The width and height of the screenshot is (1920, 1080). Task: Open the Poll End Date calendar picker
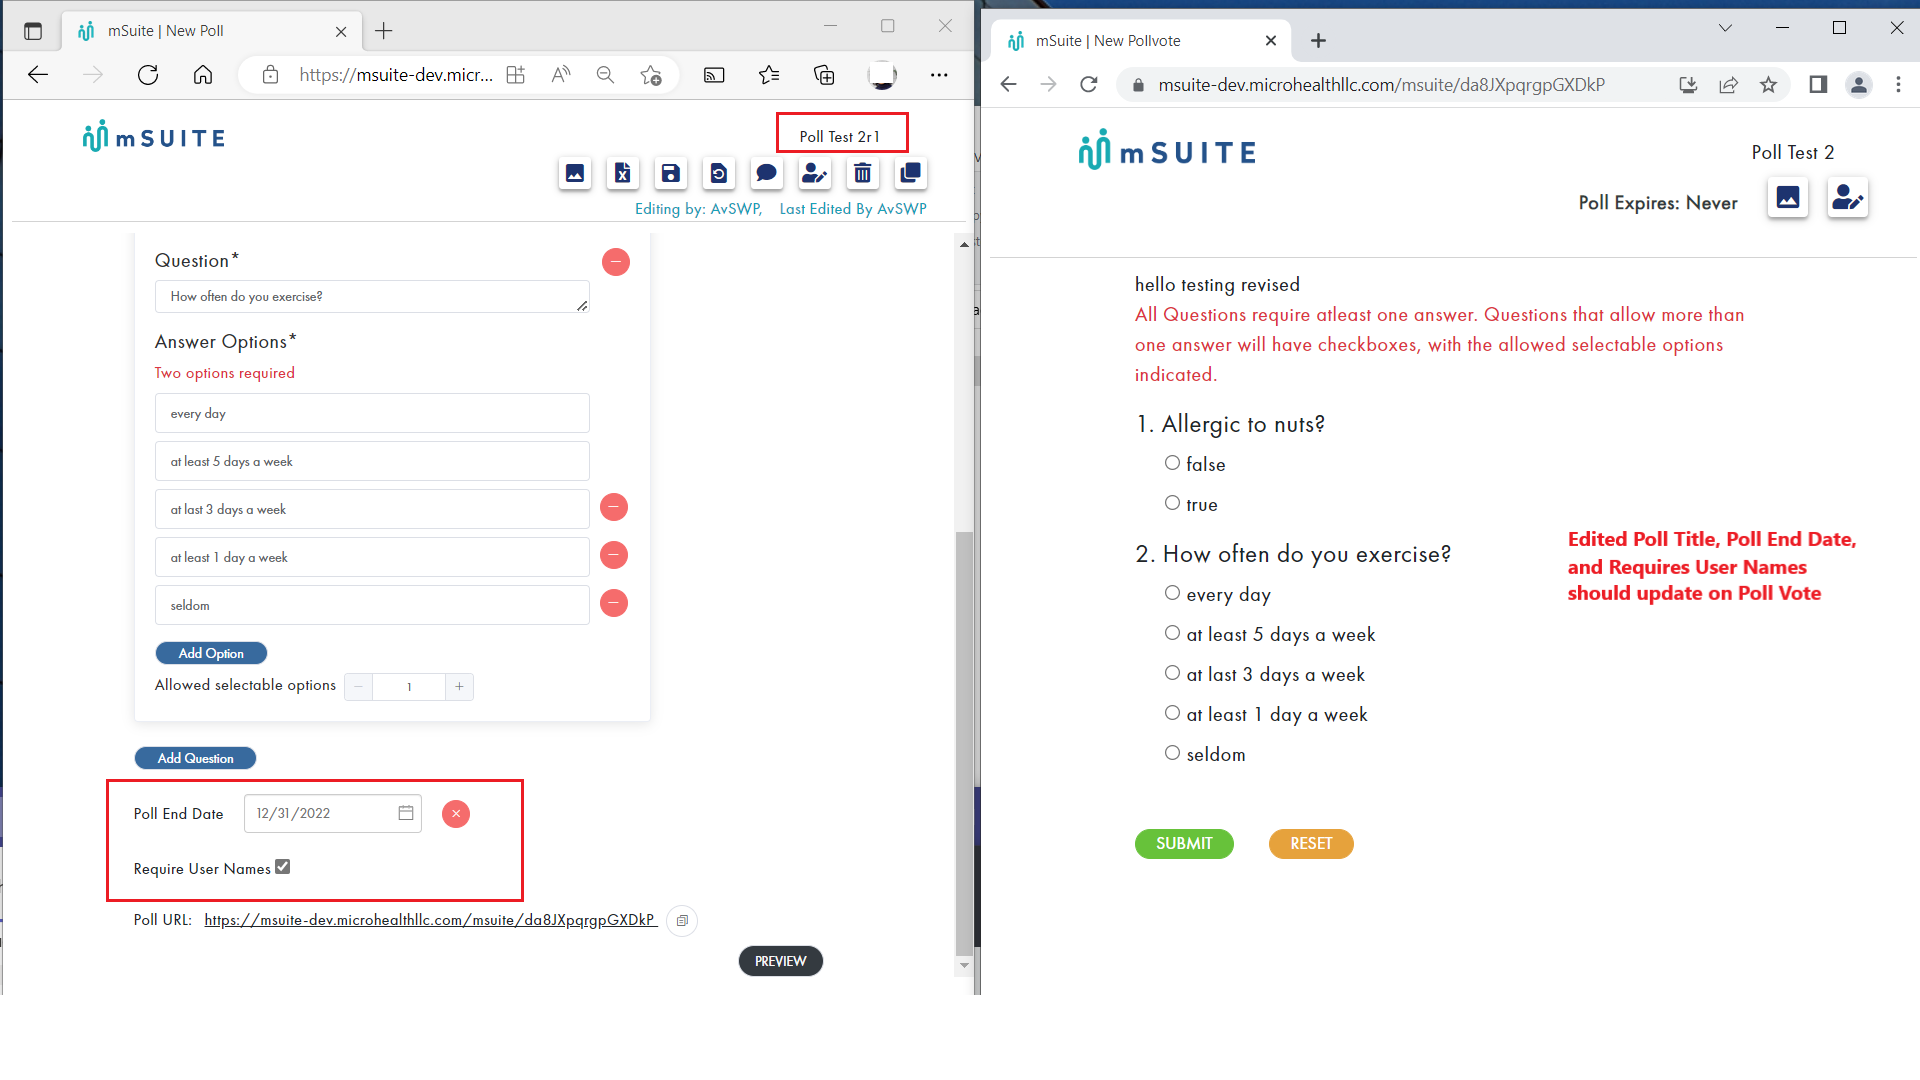406,813
